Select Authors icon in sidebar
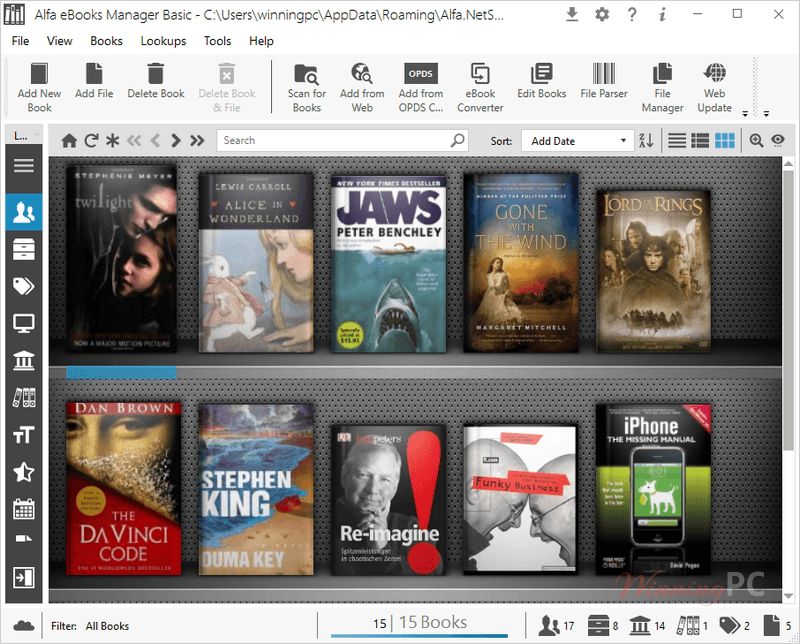The height and width of the screenshot is (644, 800). pos(23,212)
